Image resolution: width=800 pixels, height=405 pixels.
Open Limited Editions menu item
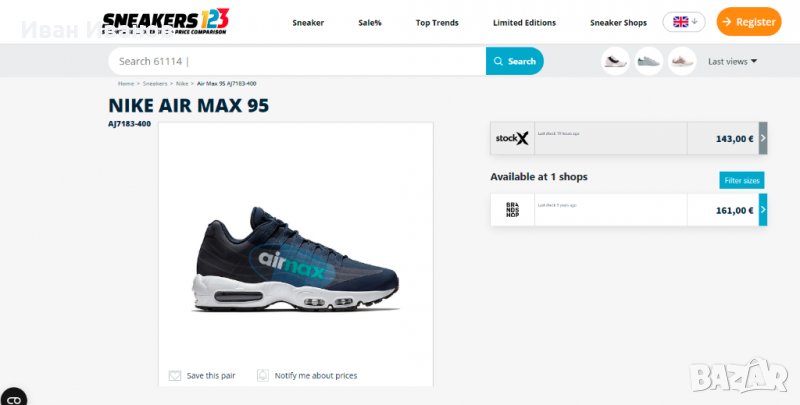click(x=524, y=22)
